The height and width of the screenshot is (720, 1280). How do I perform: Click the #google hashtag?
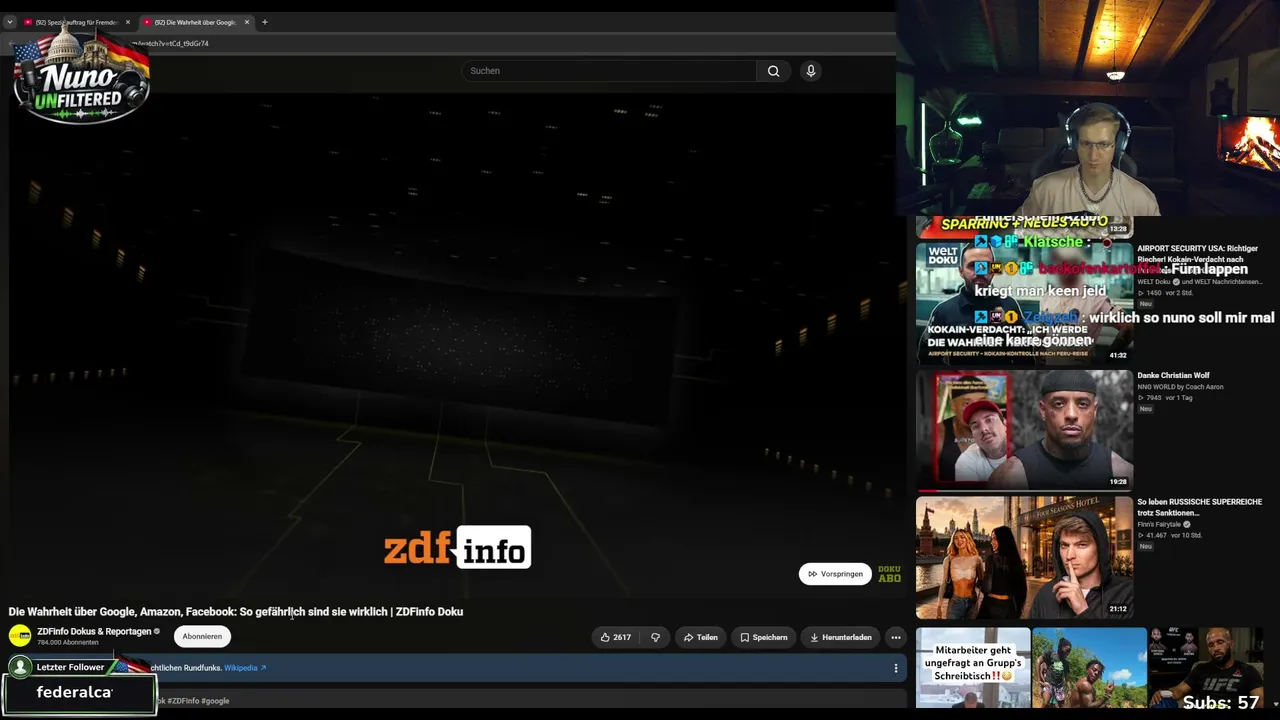[215, 701]
